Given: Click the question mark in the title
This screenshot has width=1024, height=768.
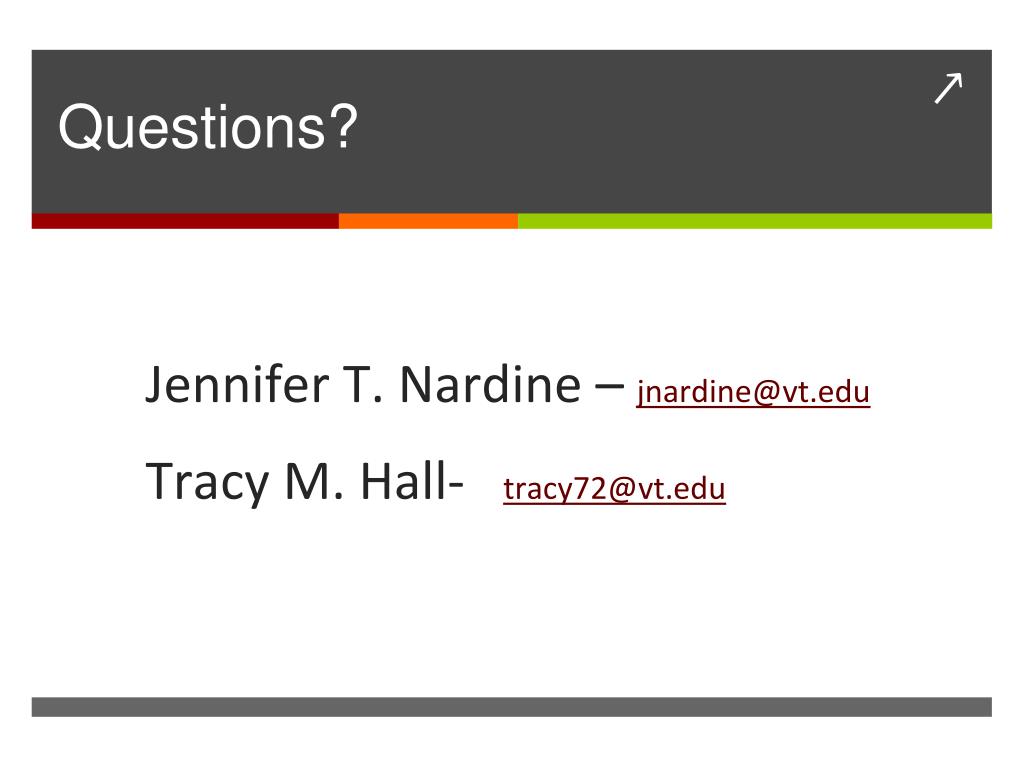Looking at the screenshot, I should coord(344,125).
